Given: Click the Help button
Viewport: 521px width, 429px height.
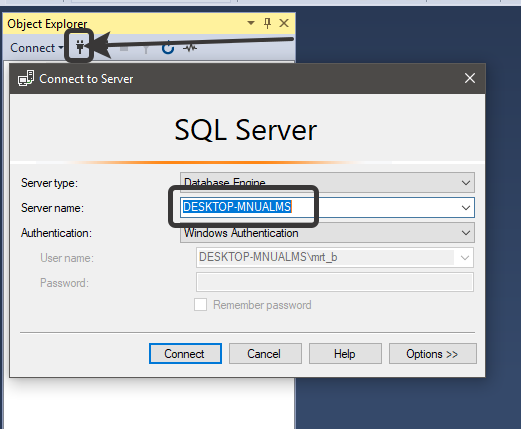Looking at the screenshot, I should 345,354.
